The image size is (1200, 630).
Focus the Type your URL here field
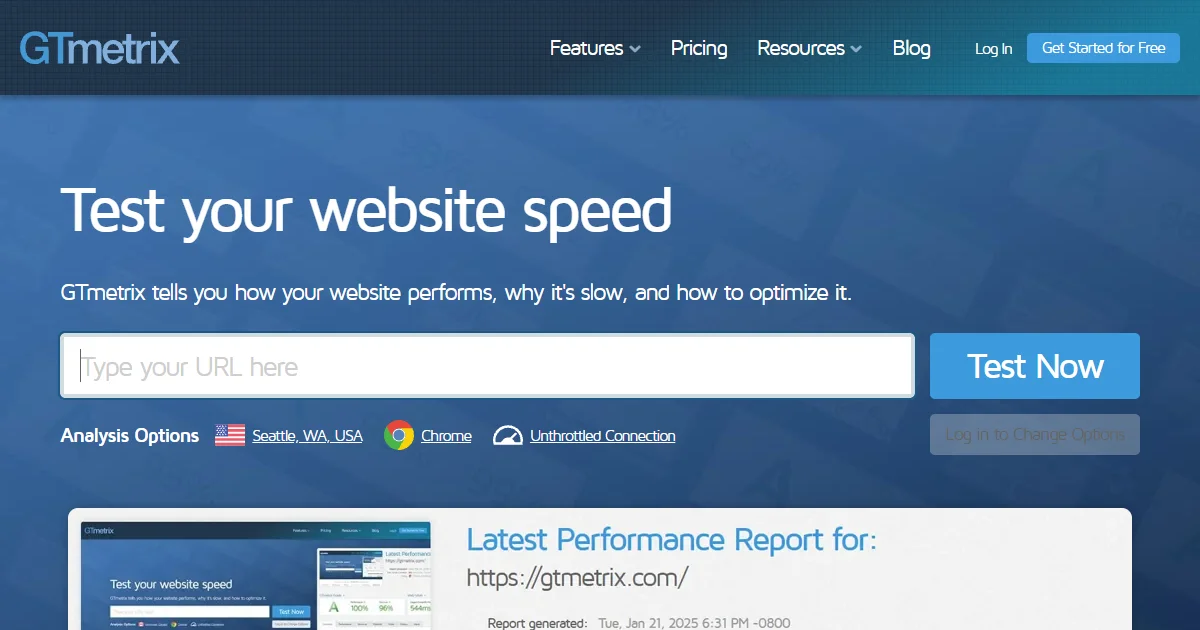point(487,366)
